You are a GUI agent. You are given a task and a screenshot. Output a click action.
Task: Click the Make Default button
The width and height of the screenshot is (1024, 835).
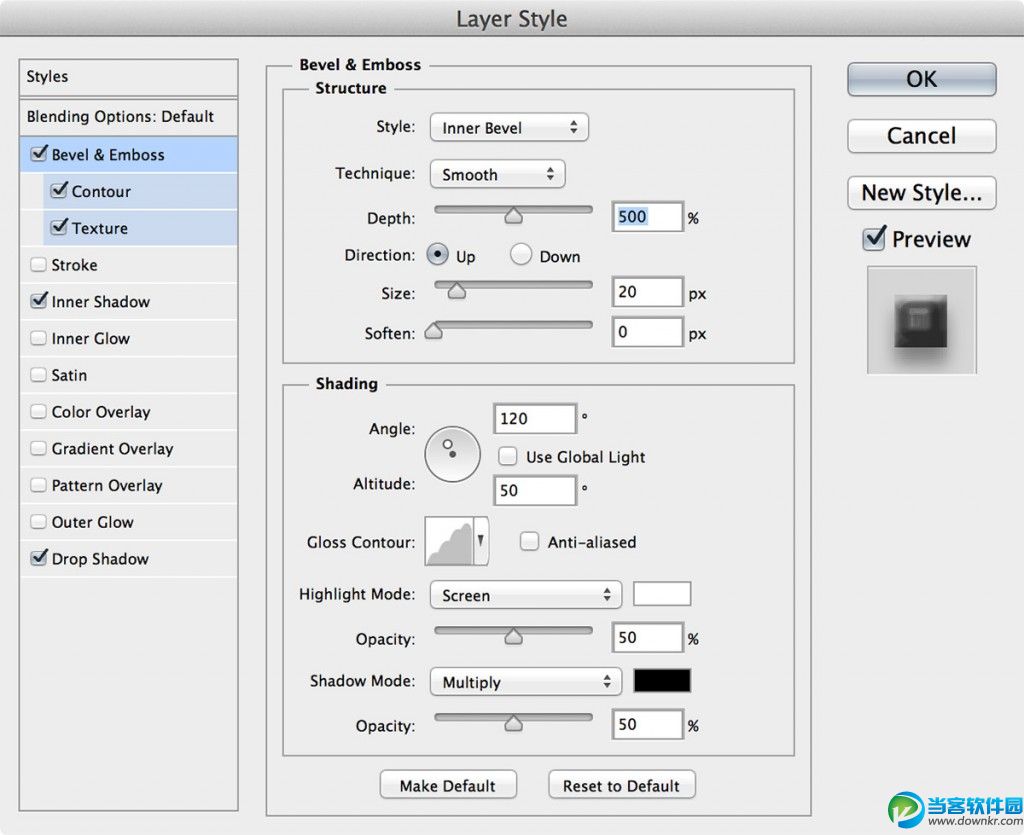point(448,785)
